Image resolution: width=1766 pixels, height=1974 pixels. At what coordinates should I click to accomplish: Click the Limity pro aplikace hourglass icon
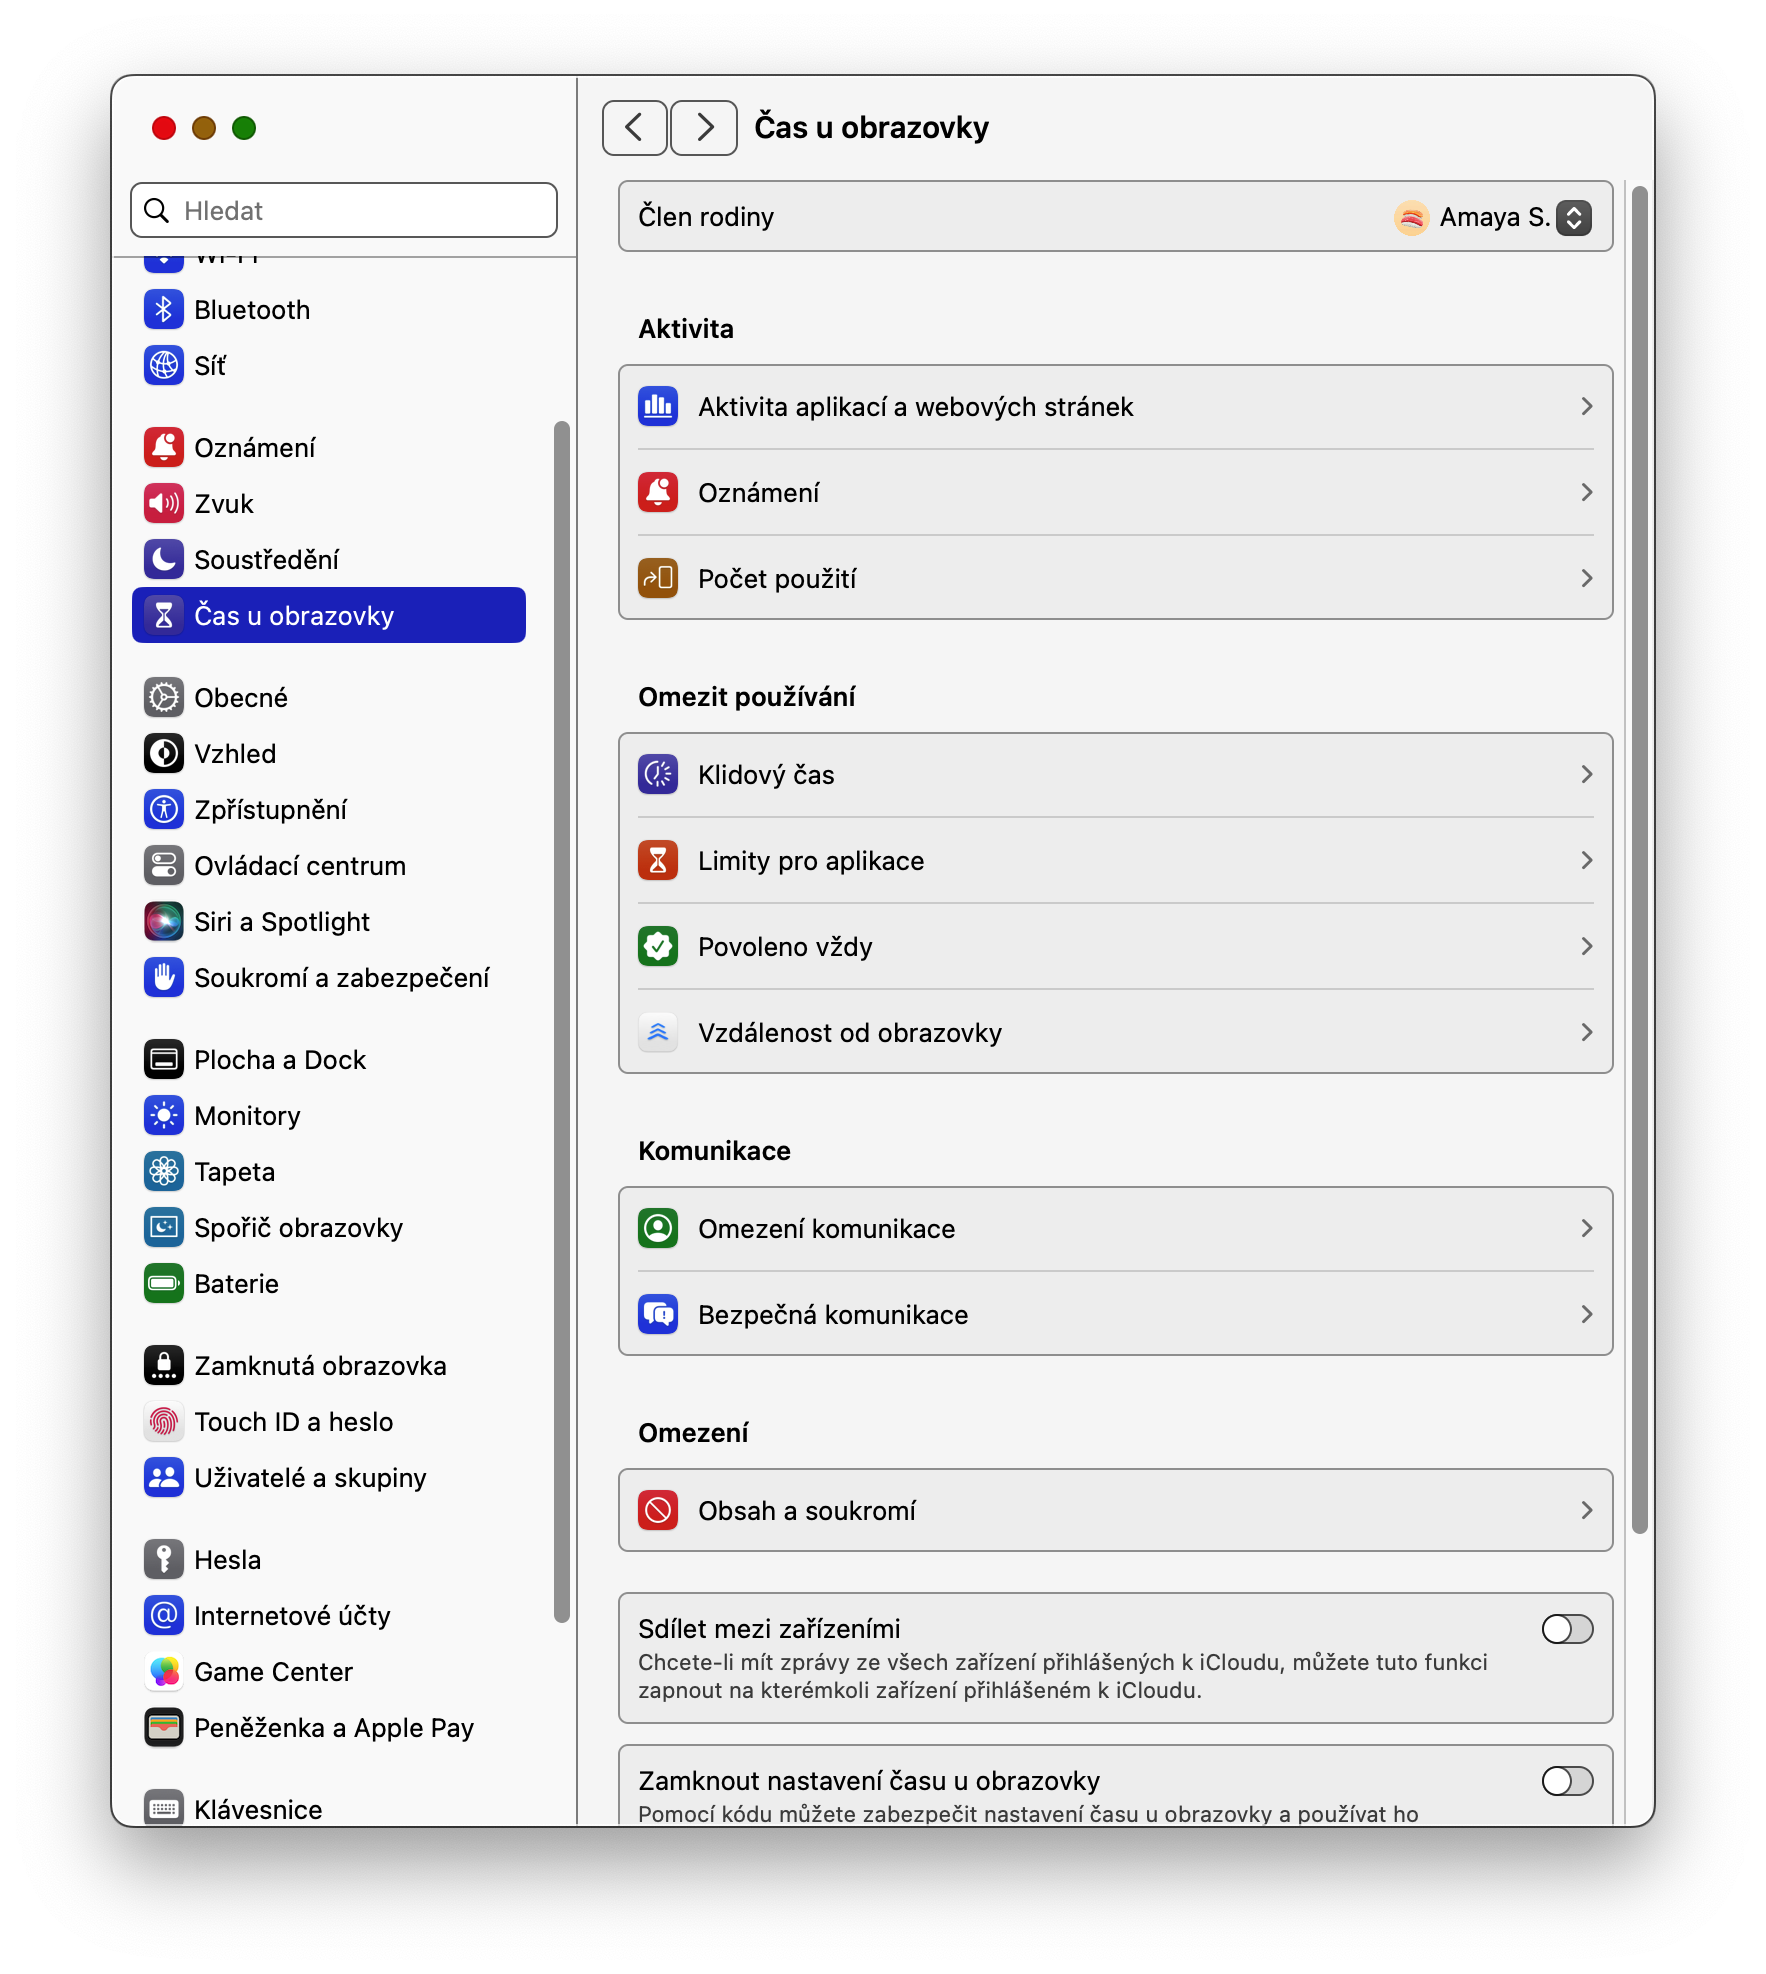658,861
